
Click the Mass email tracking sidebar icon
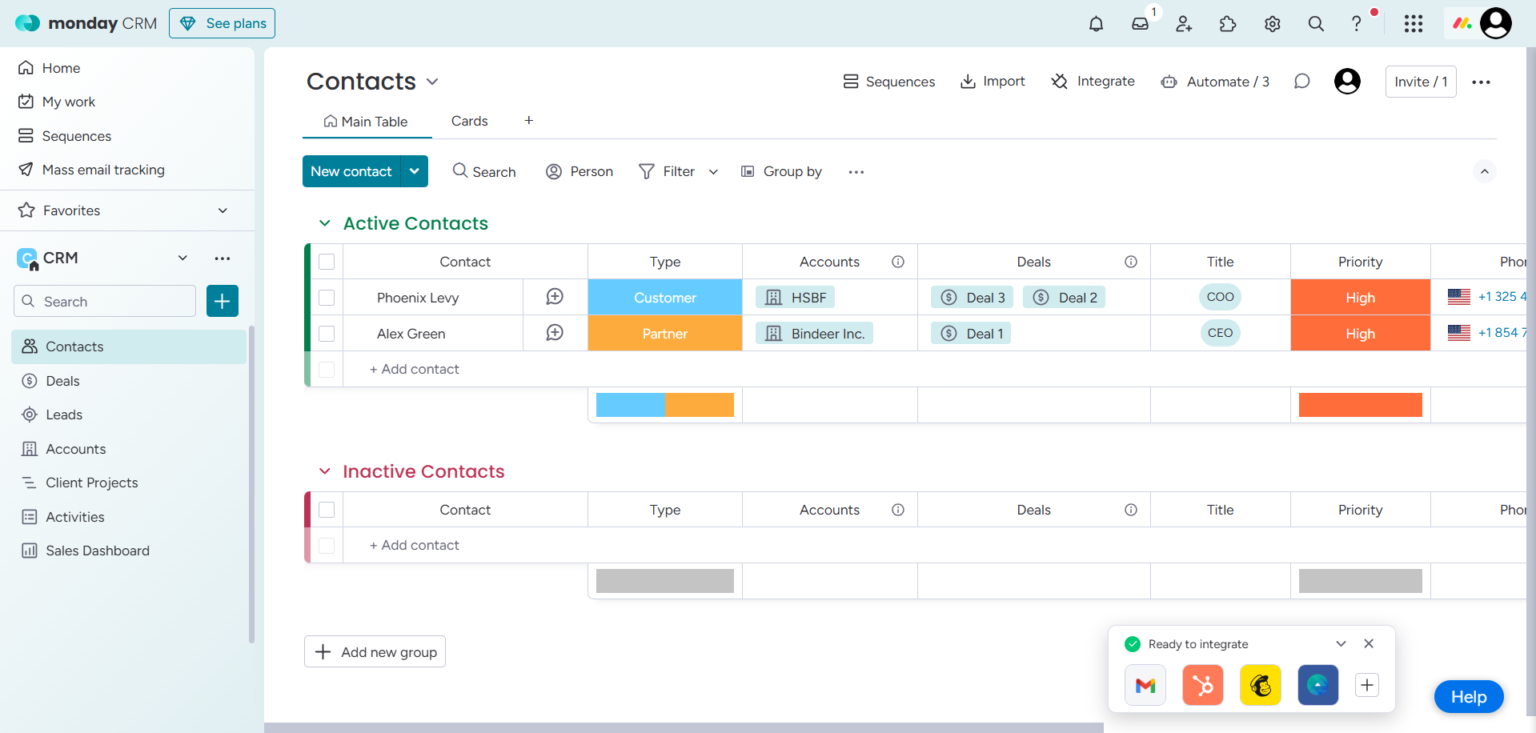pos(27,169)
